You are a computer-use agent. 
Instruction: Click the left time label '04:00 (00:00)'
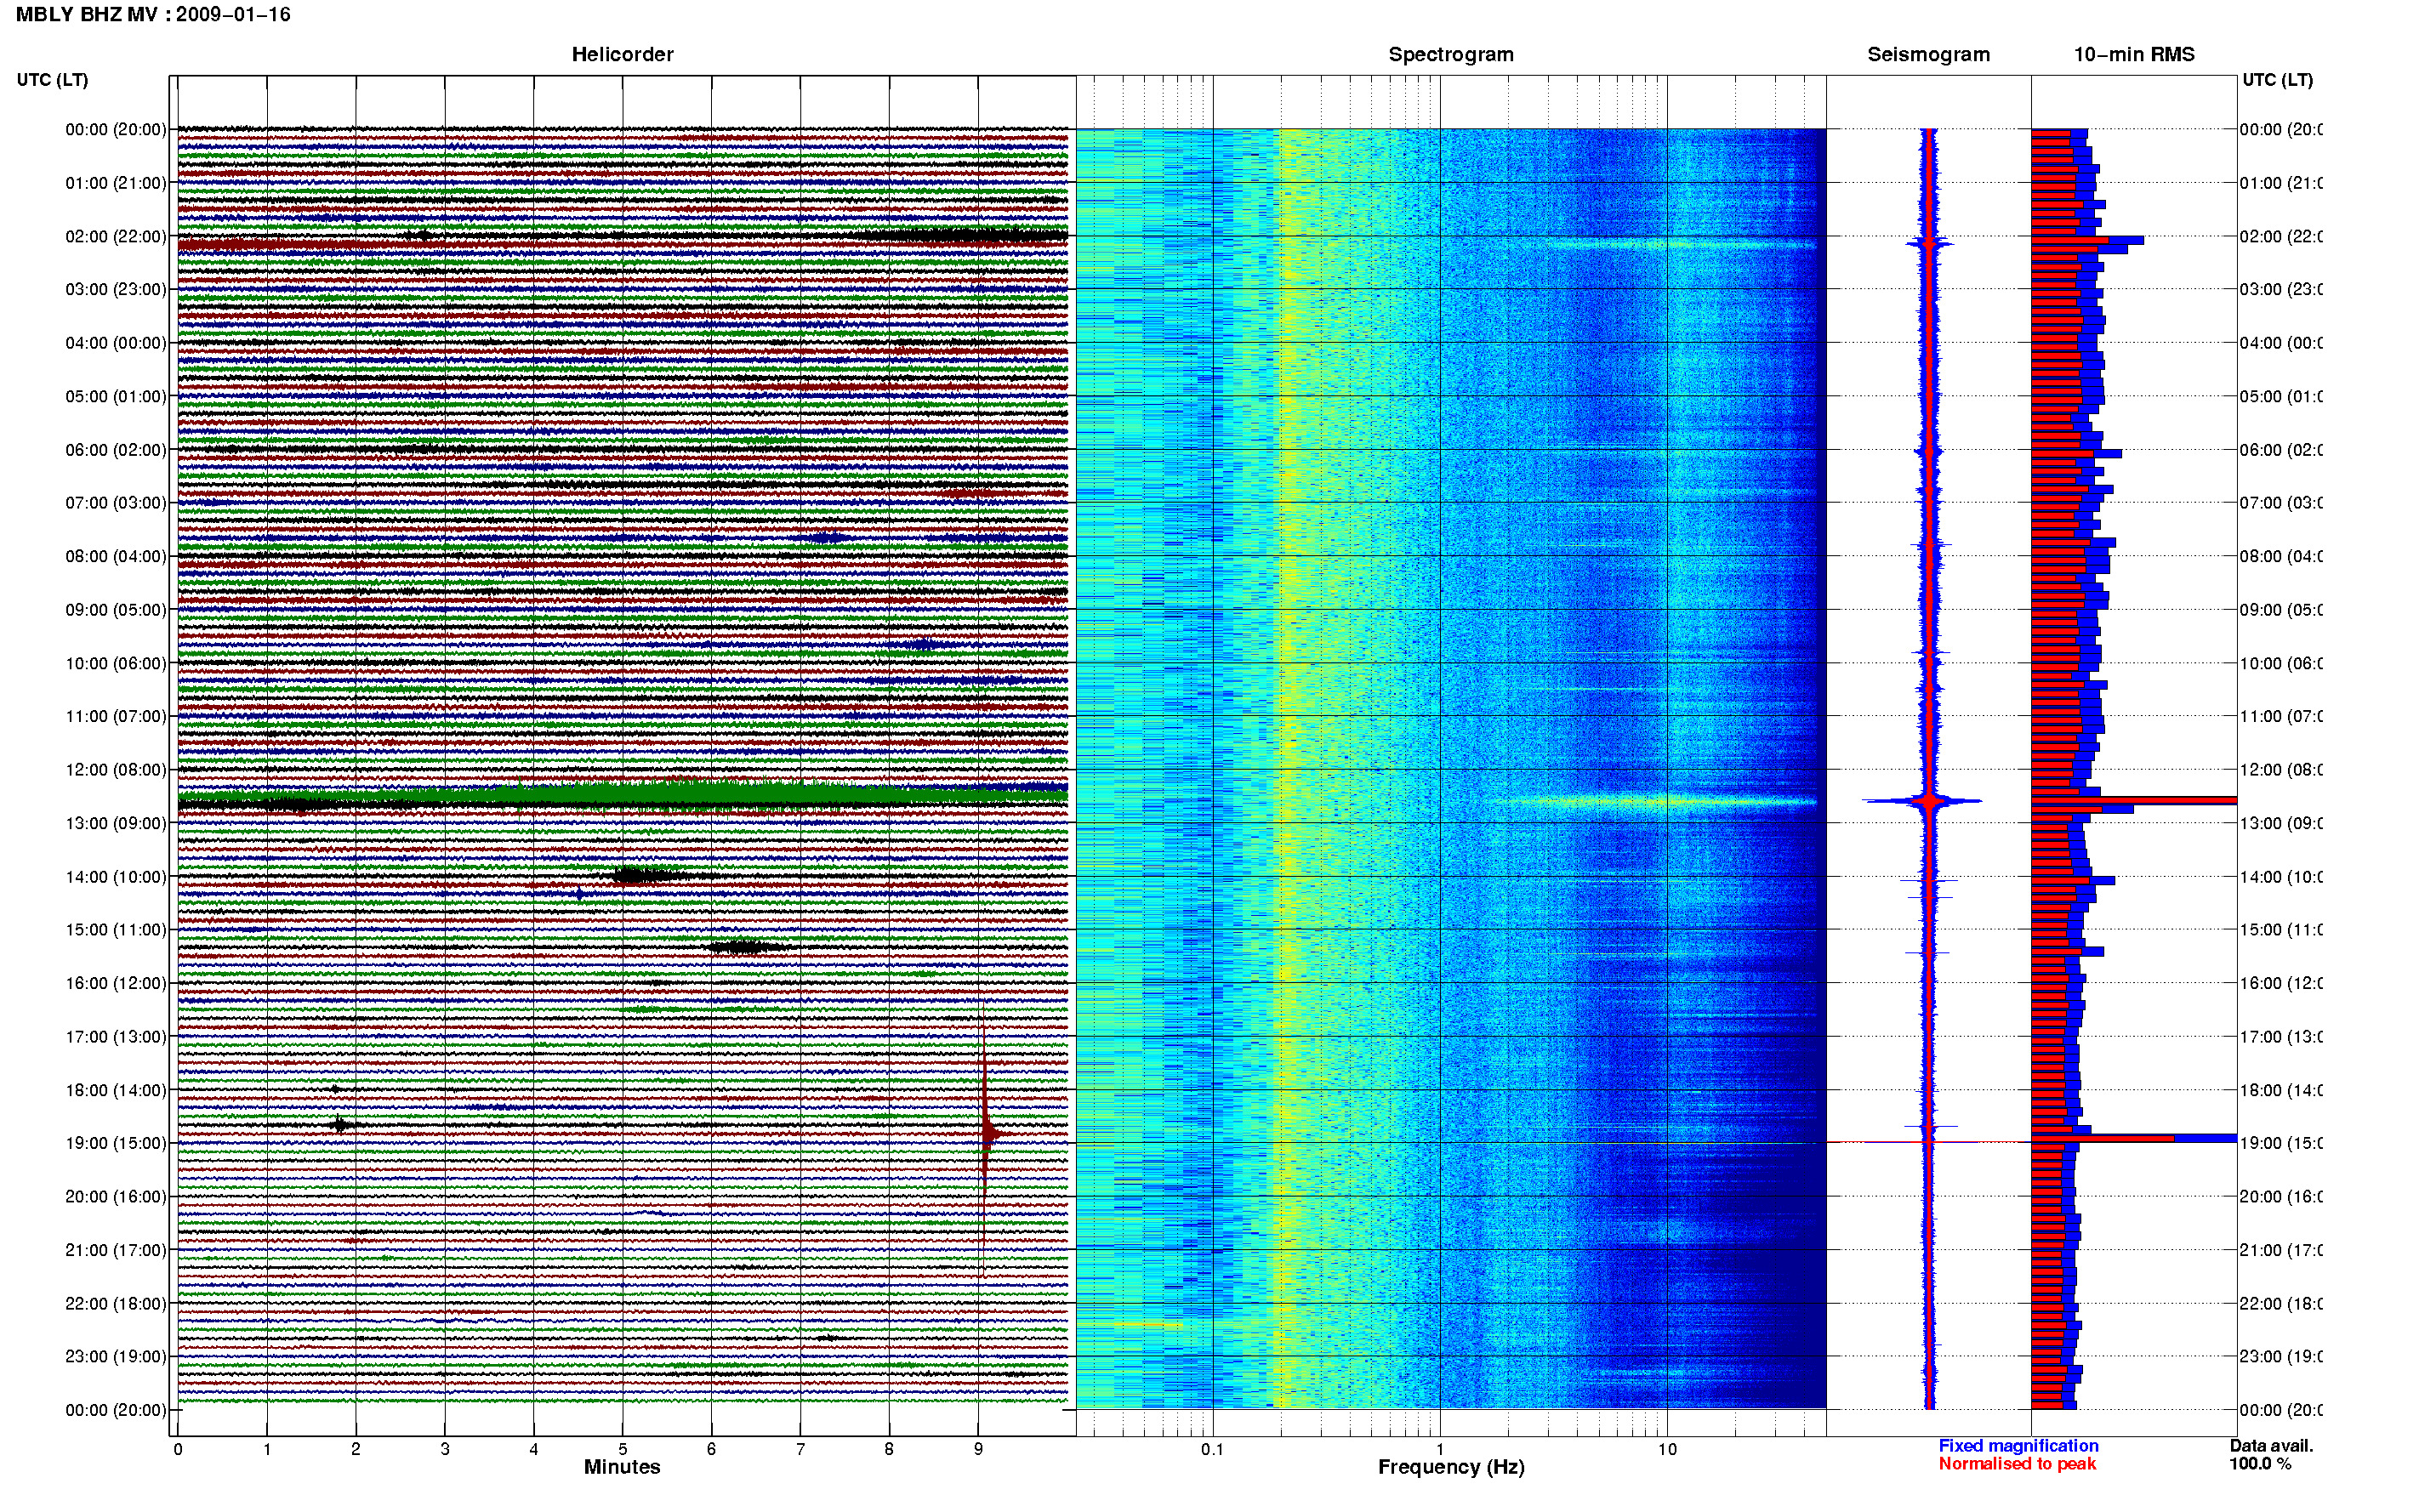pos(116,343)
